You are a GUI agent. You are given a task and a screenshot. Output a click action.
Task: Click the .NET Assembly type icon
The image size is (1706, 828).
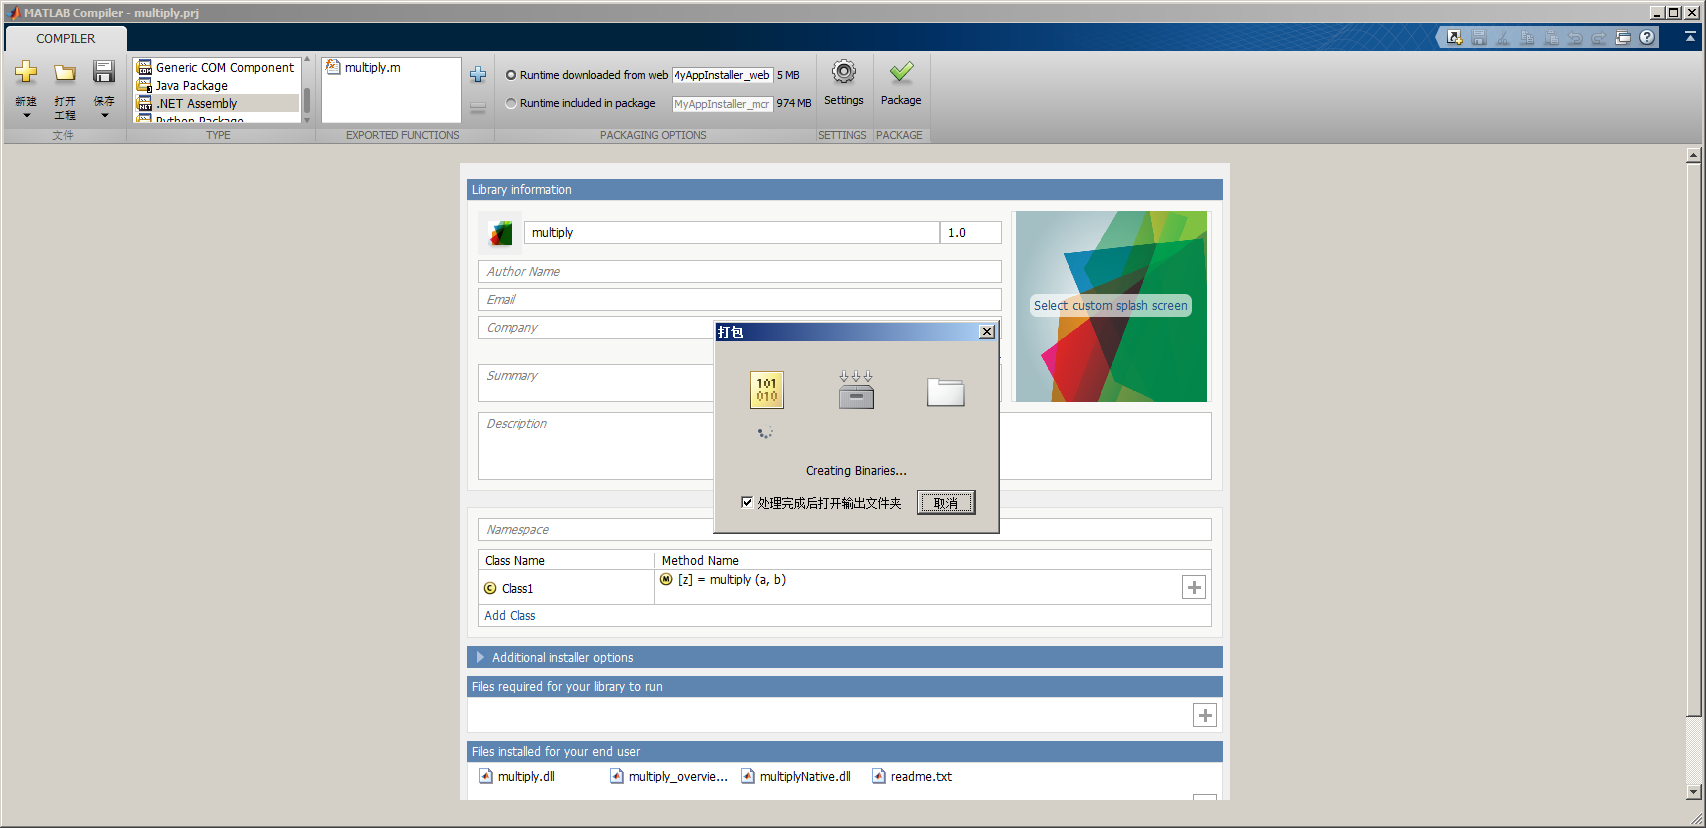pos(145,103)
